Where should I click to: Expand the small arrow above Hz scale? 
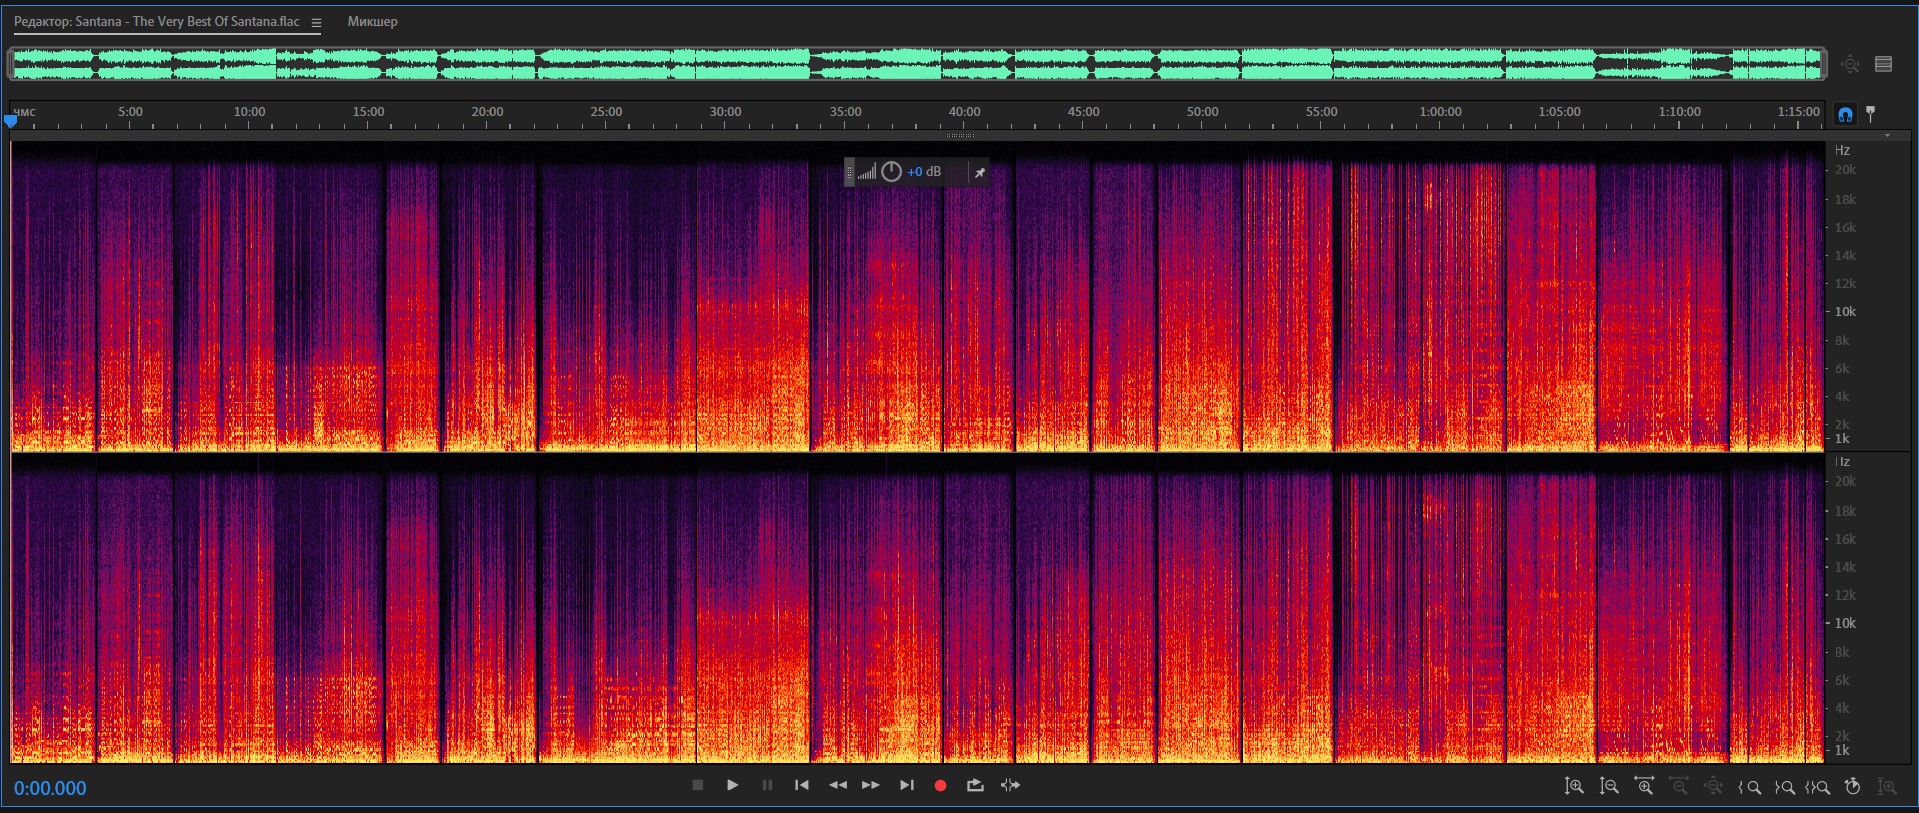pos(1887,136)
